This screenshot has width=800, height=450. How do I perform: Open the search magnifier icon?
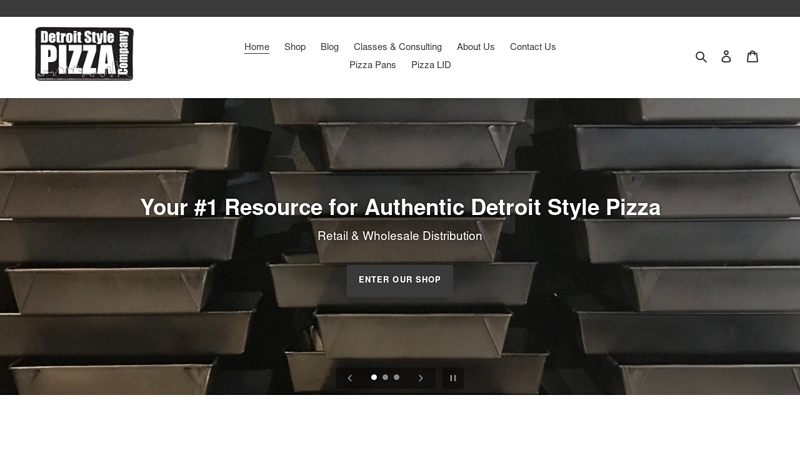click(701, 57)
